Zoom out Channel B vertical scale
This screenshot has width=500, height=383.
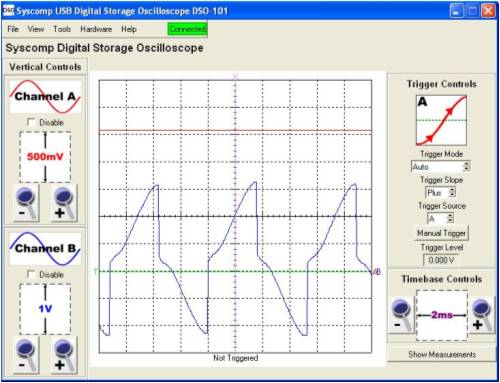pyautogui.click(x=26, y=355)
